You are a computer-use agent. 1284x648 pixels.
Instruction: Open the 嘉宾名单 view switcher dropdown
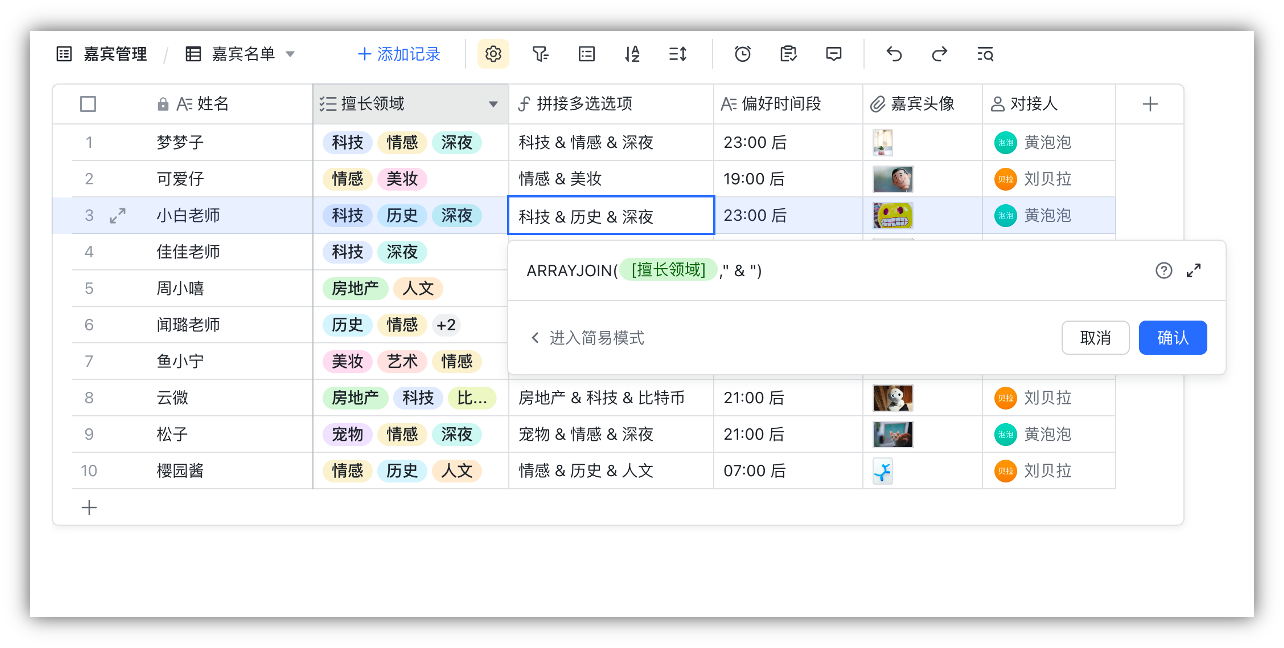pos(289,54)
